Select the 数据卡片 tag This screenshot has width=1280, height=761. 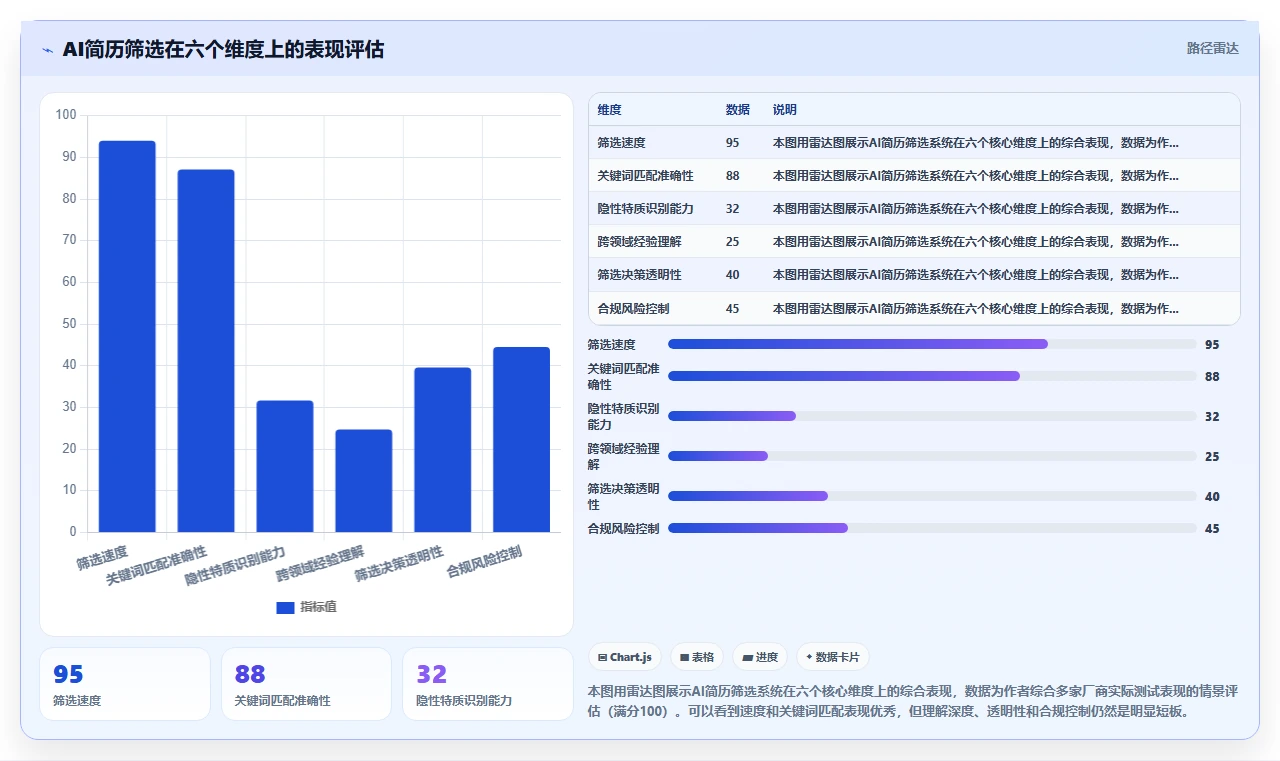tap(833, 657)
